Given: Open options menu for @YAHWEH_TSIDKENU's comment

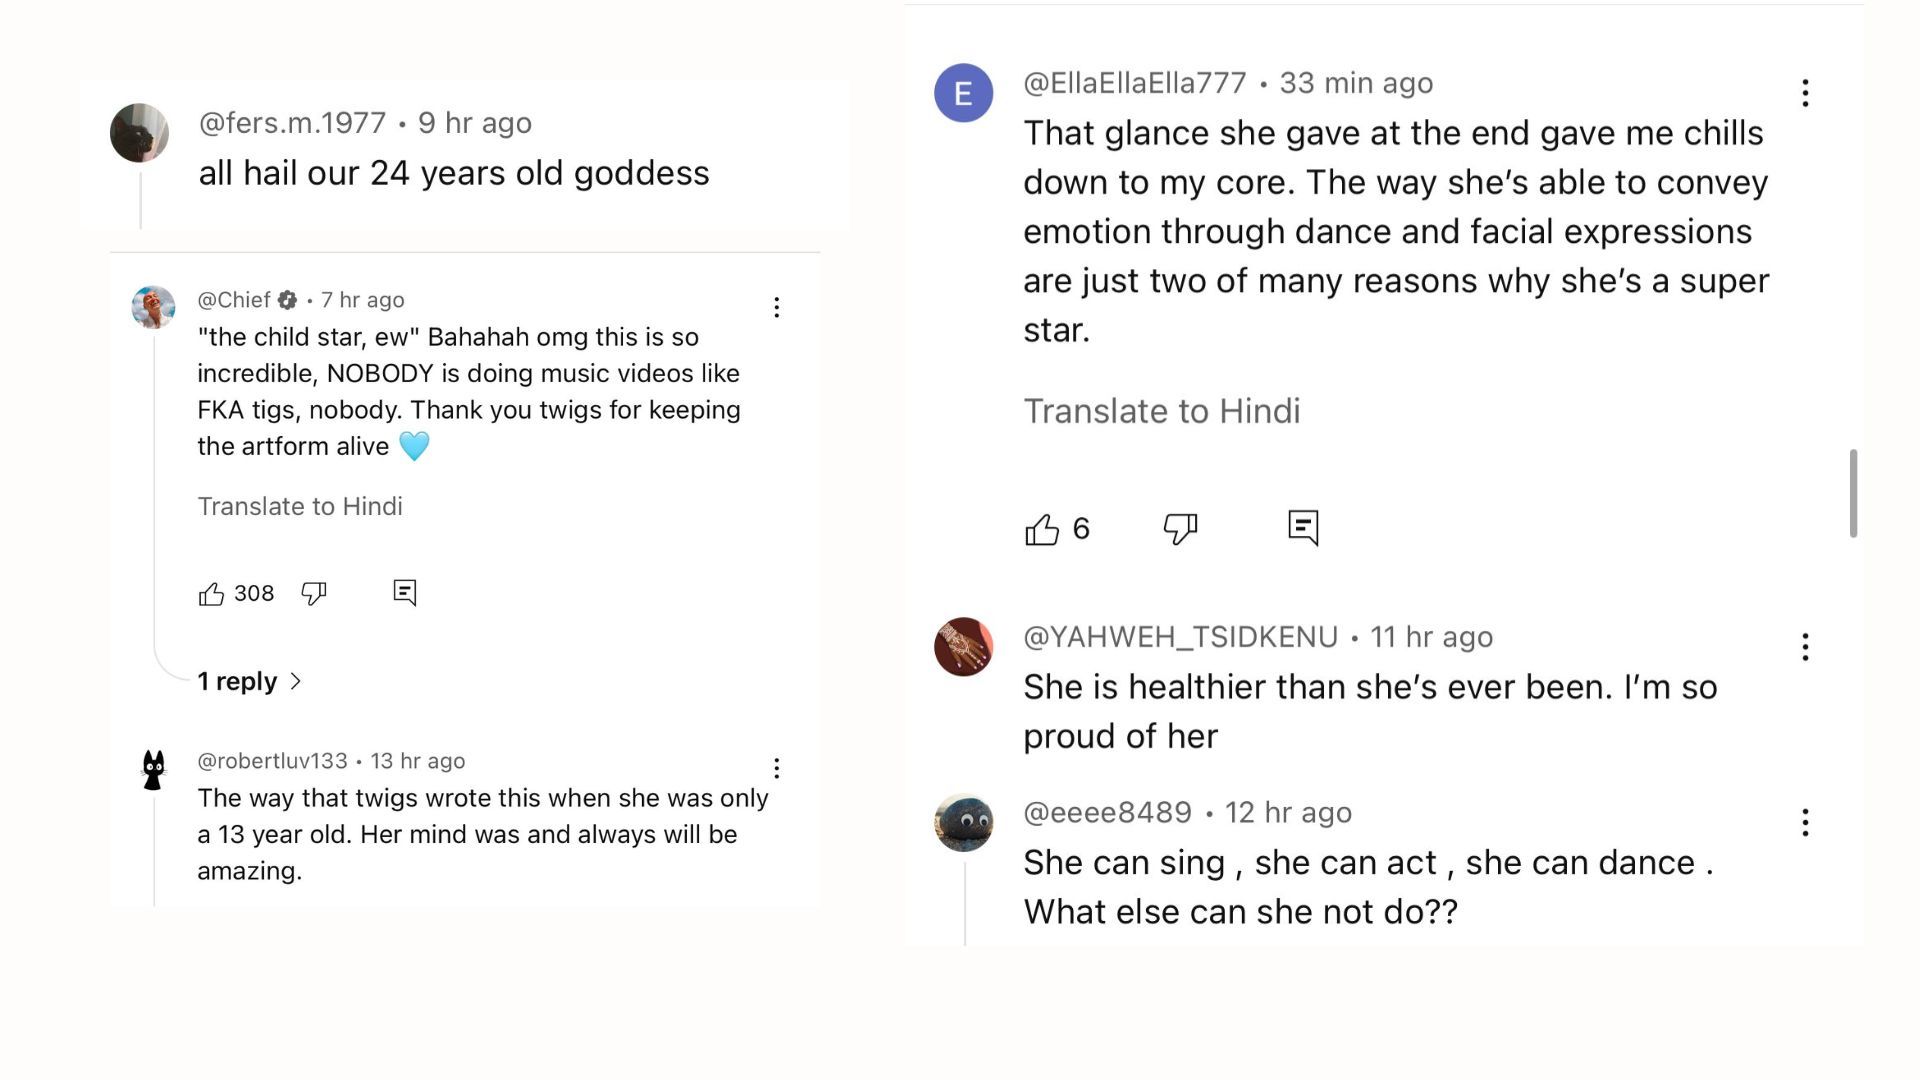Looking at the screenshot, I should pos(1805,647).
